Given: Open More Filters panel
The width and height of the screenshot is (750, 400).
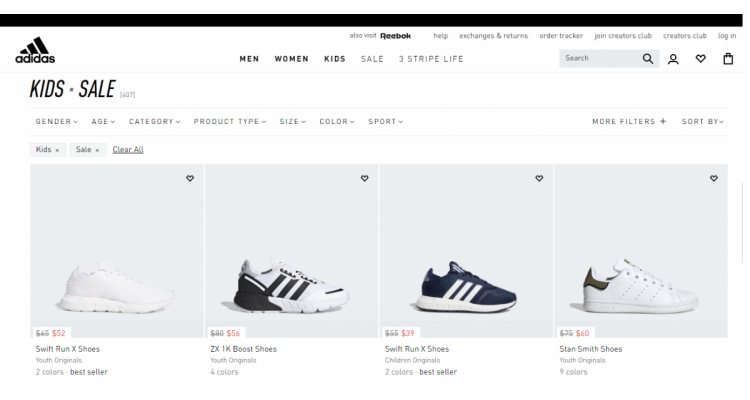Looking at the screenshot, I should pyautogui.click(x=629, y=122).
